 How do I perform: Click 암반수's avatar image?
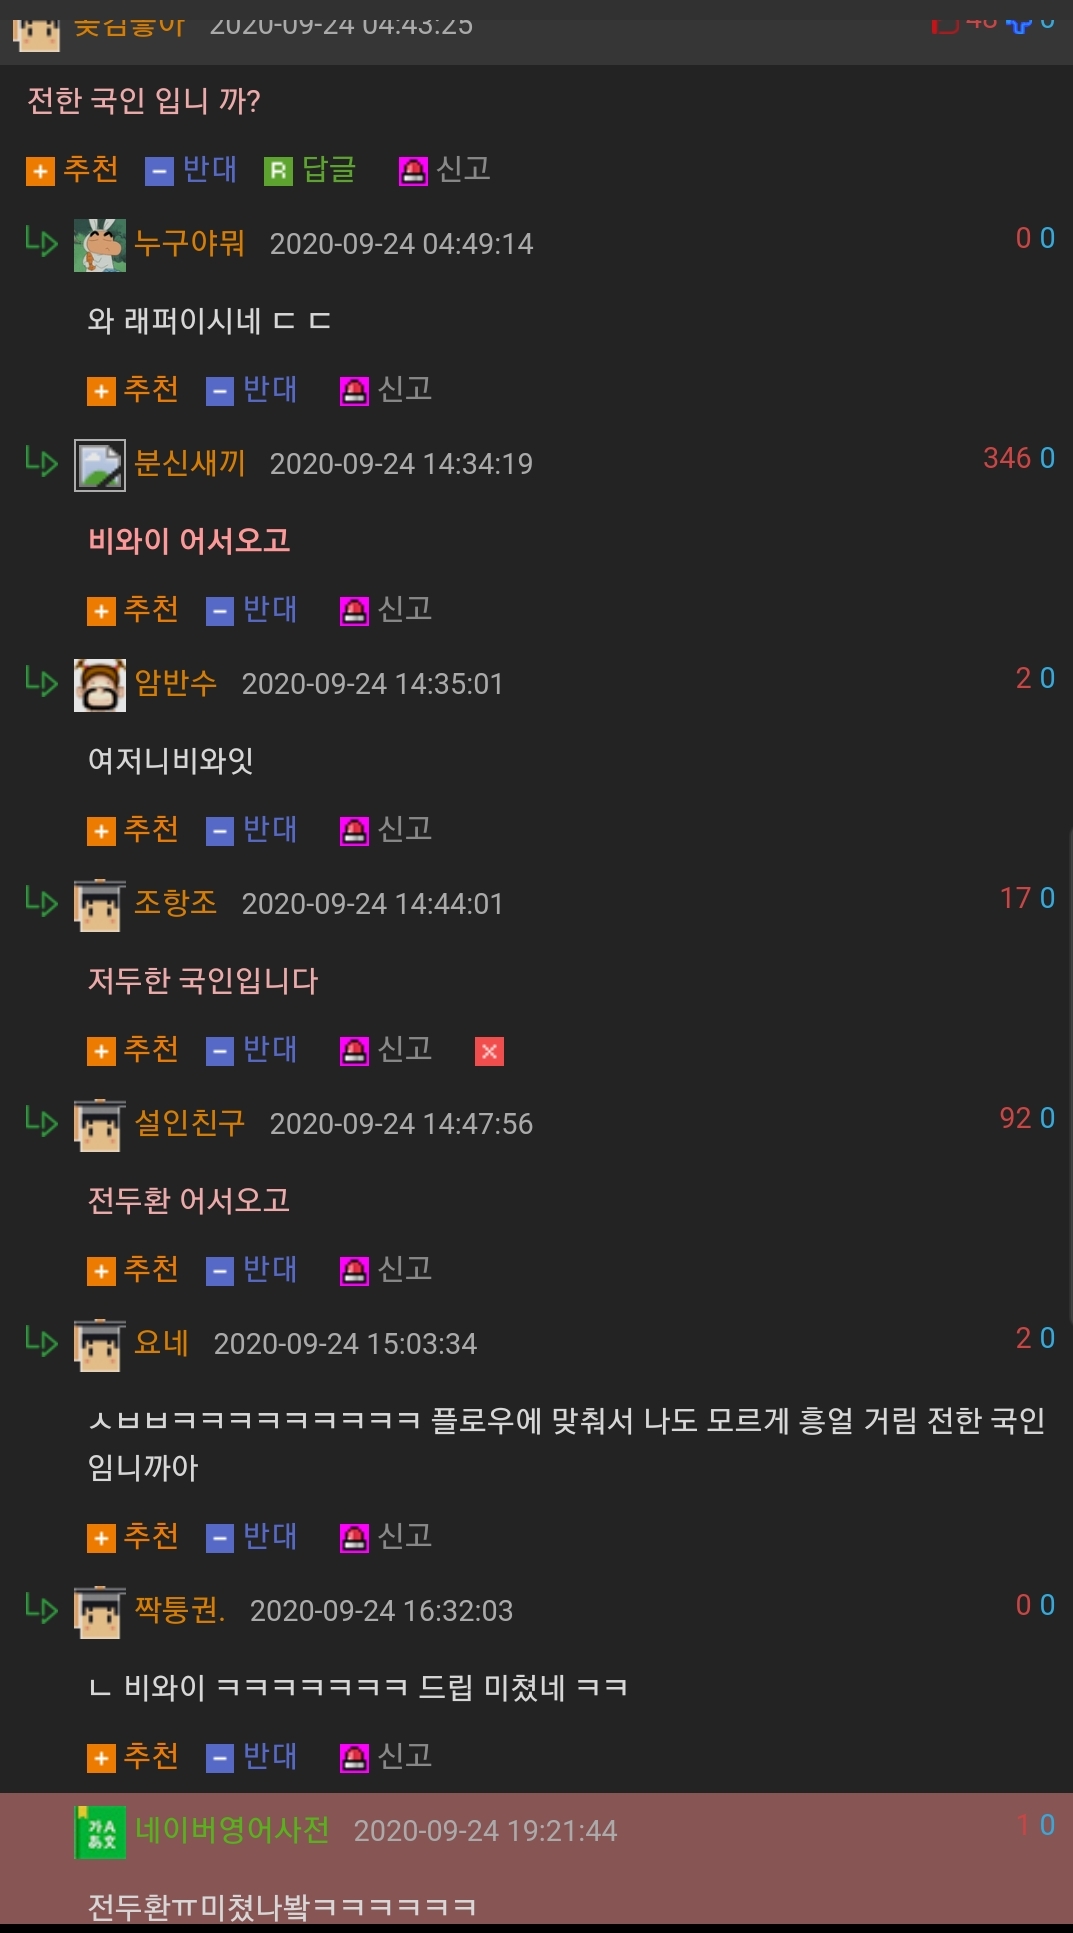[x=100, y=685]
